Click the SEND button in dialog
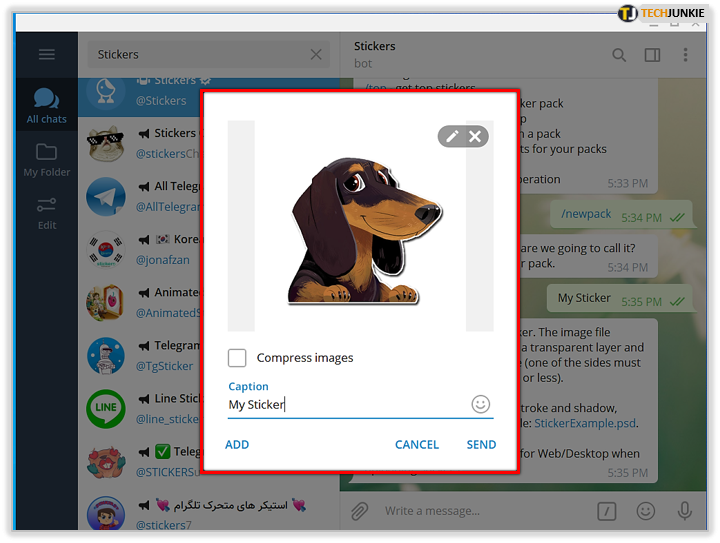 pyautogui.click(x=481, y=444)
